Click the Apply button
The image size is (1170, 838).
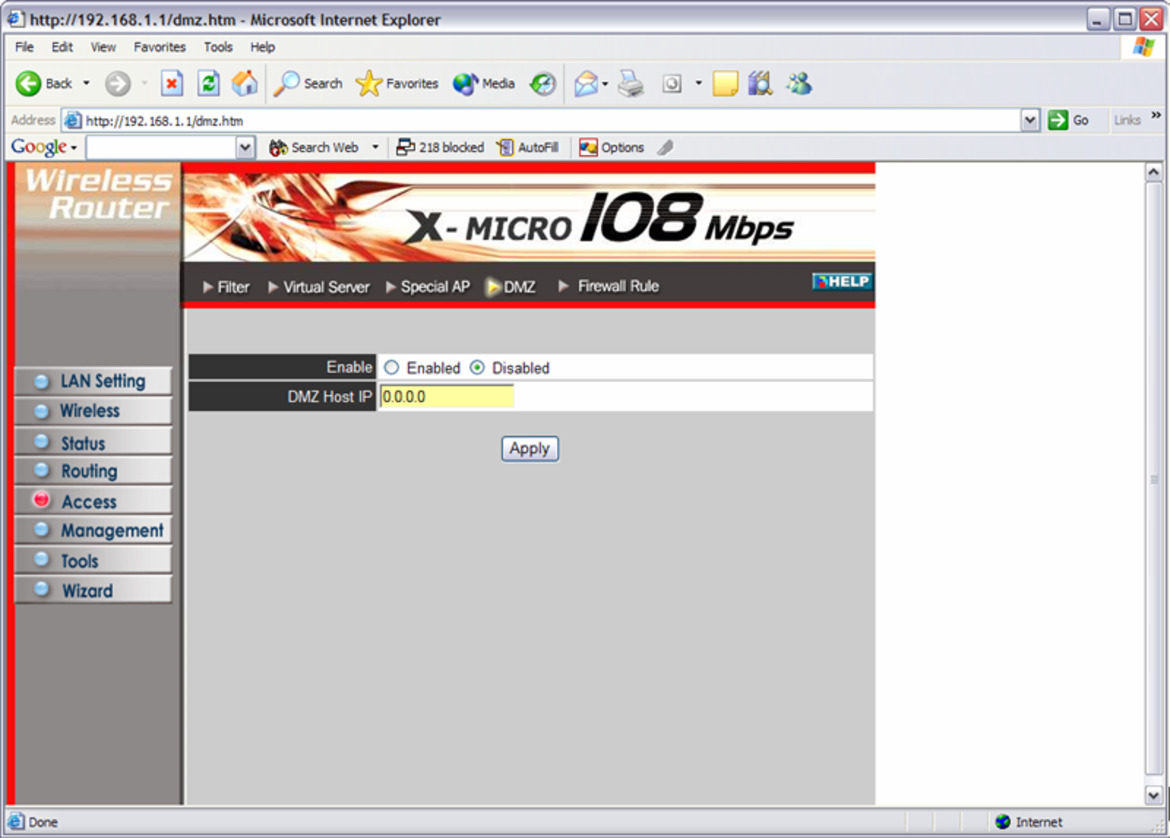click(x=530, y=448)
